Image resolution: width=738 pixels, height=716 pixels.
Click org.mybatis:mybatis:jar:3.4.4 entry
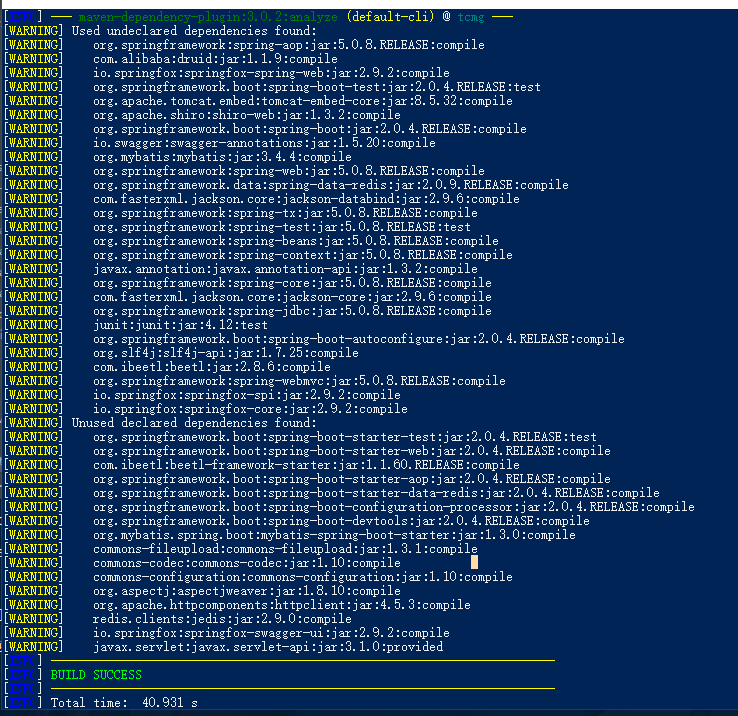(222, 157)
